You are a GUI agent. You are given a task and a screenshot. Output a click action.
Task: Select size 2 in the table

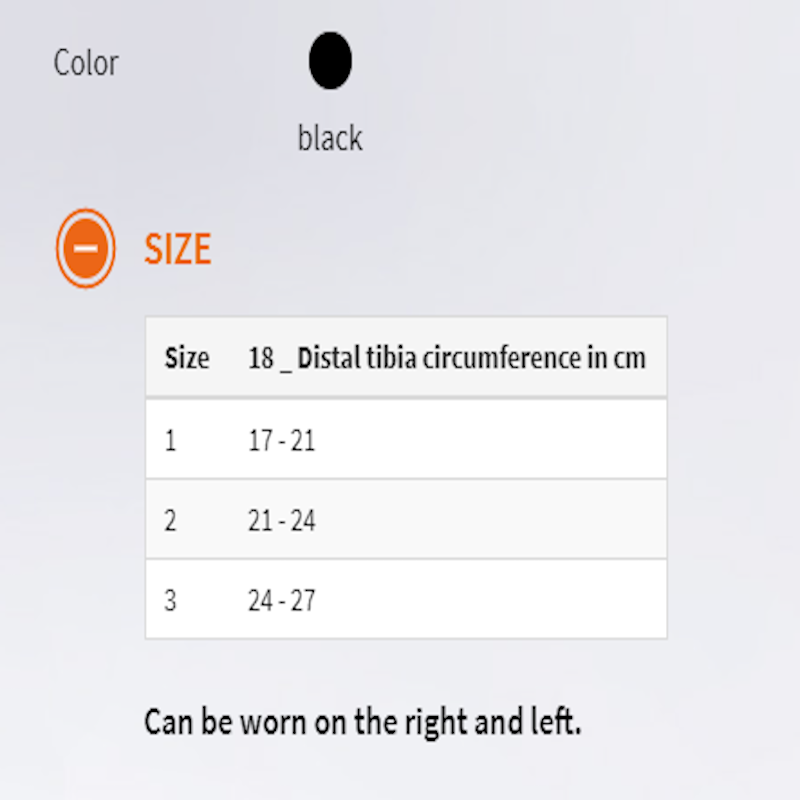170,520
